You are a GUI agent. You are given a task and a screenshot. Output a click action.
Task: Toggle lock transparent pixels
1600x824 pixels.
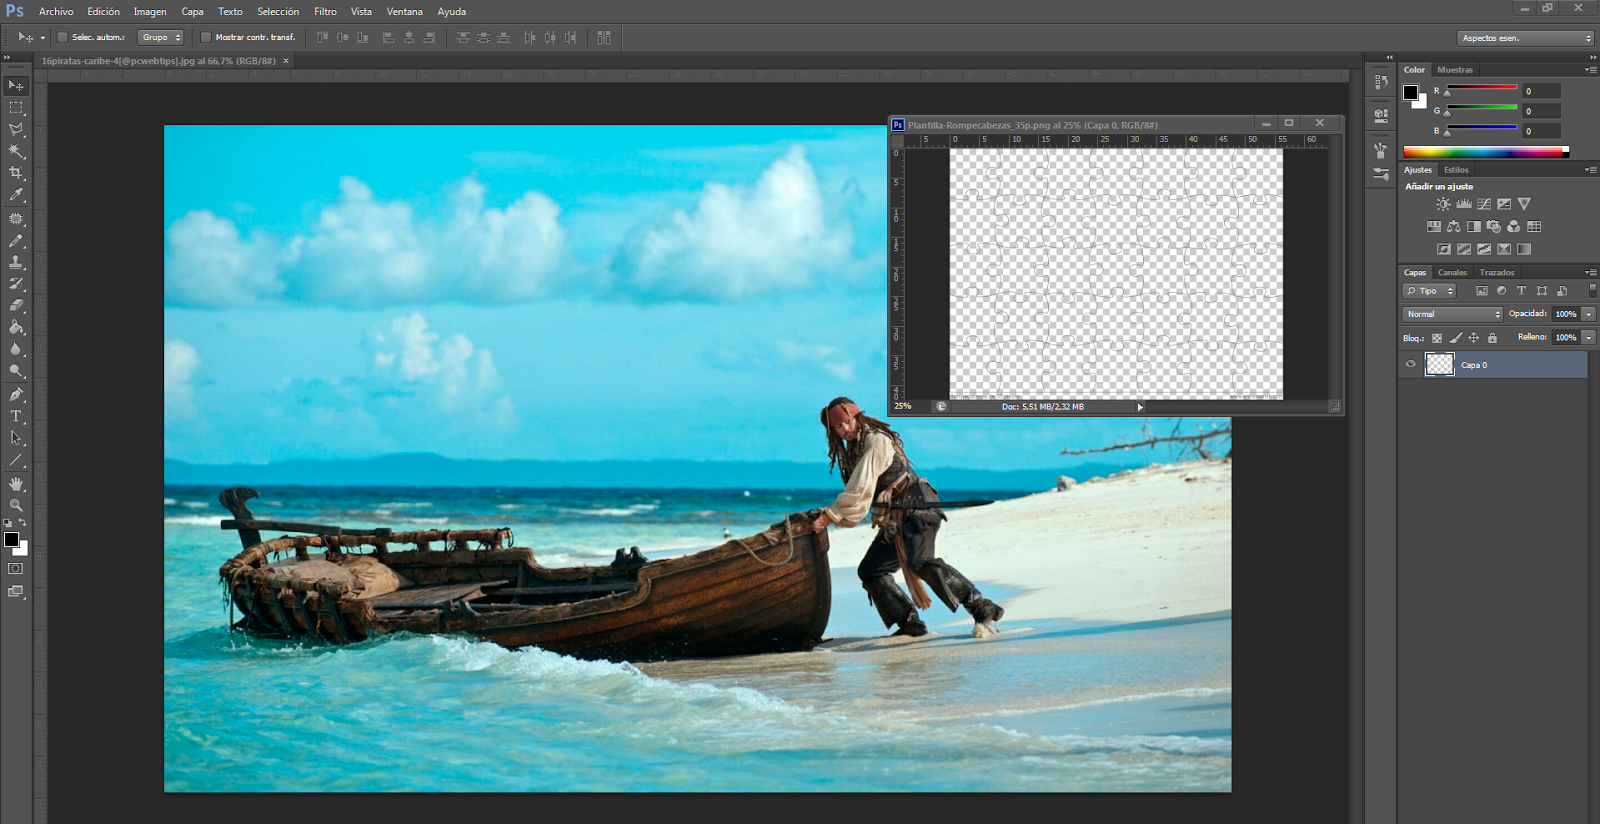coord(1437,338)
